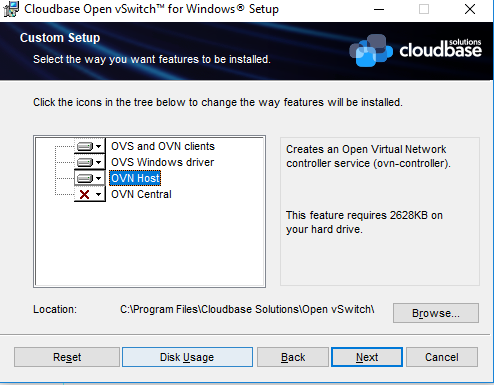Viewport: 494px width, 385px height.
Task: Continue setup with the Next button
Action: point(367,357)
